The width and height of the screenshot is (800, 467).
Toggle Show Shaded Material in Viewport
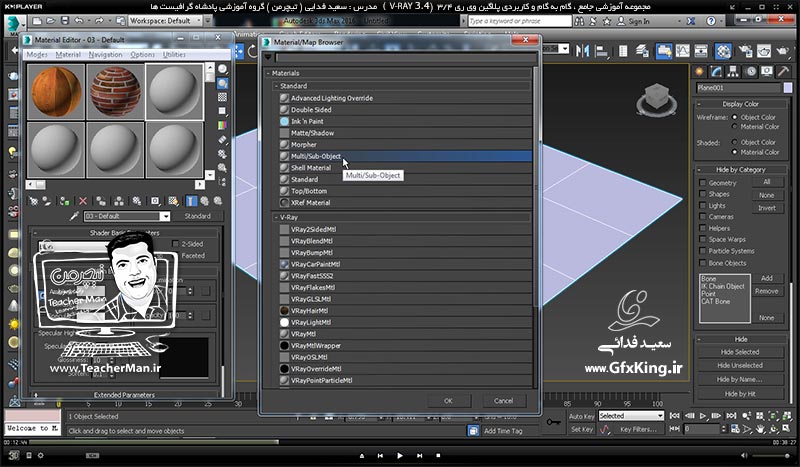(x=173, y=201)
